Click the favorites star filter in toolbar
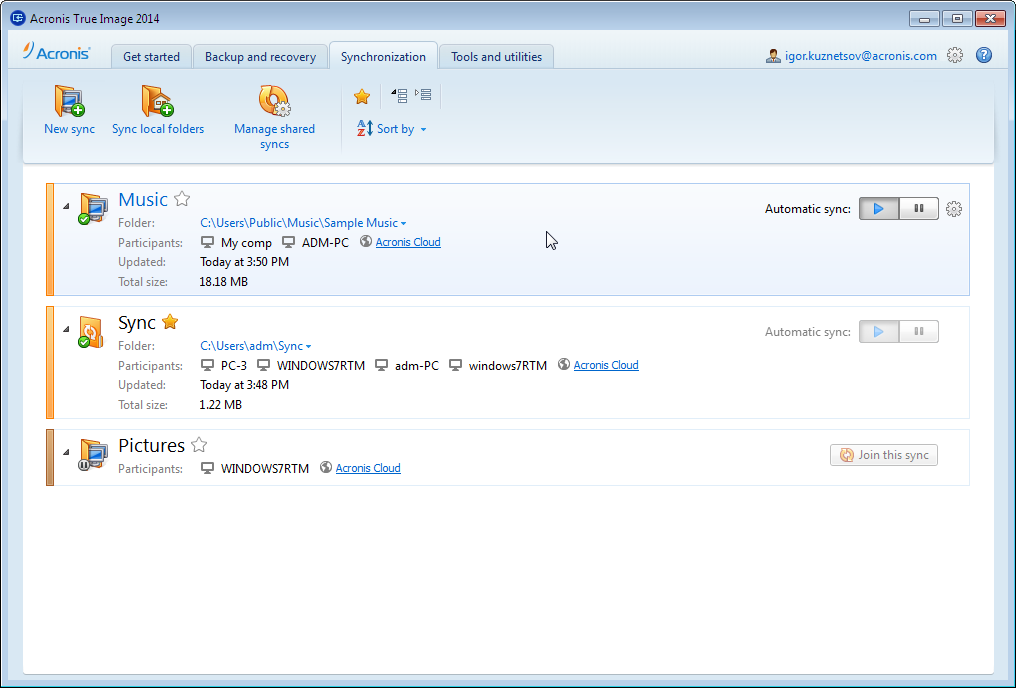 [x=362, y=97]
